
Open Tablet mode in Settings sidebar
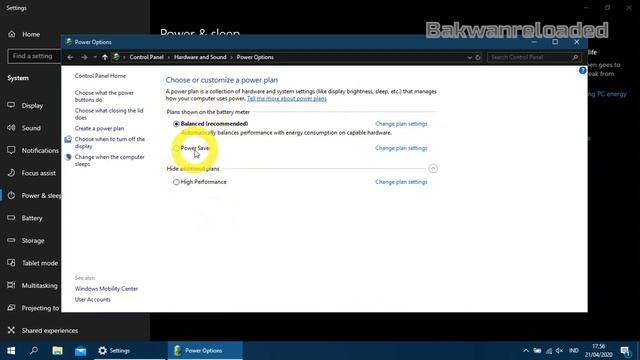[31, 263]
